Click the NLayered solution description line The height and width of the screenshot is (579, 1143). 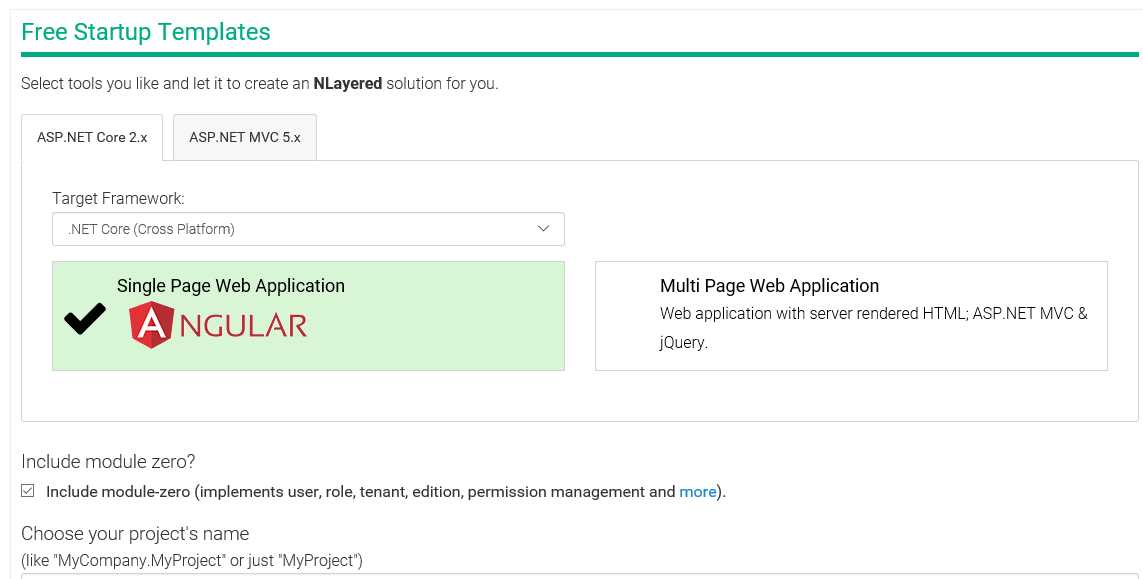pyautogui.click(x=260, y=84)
